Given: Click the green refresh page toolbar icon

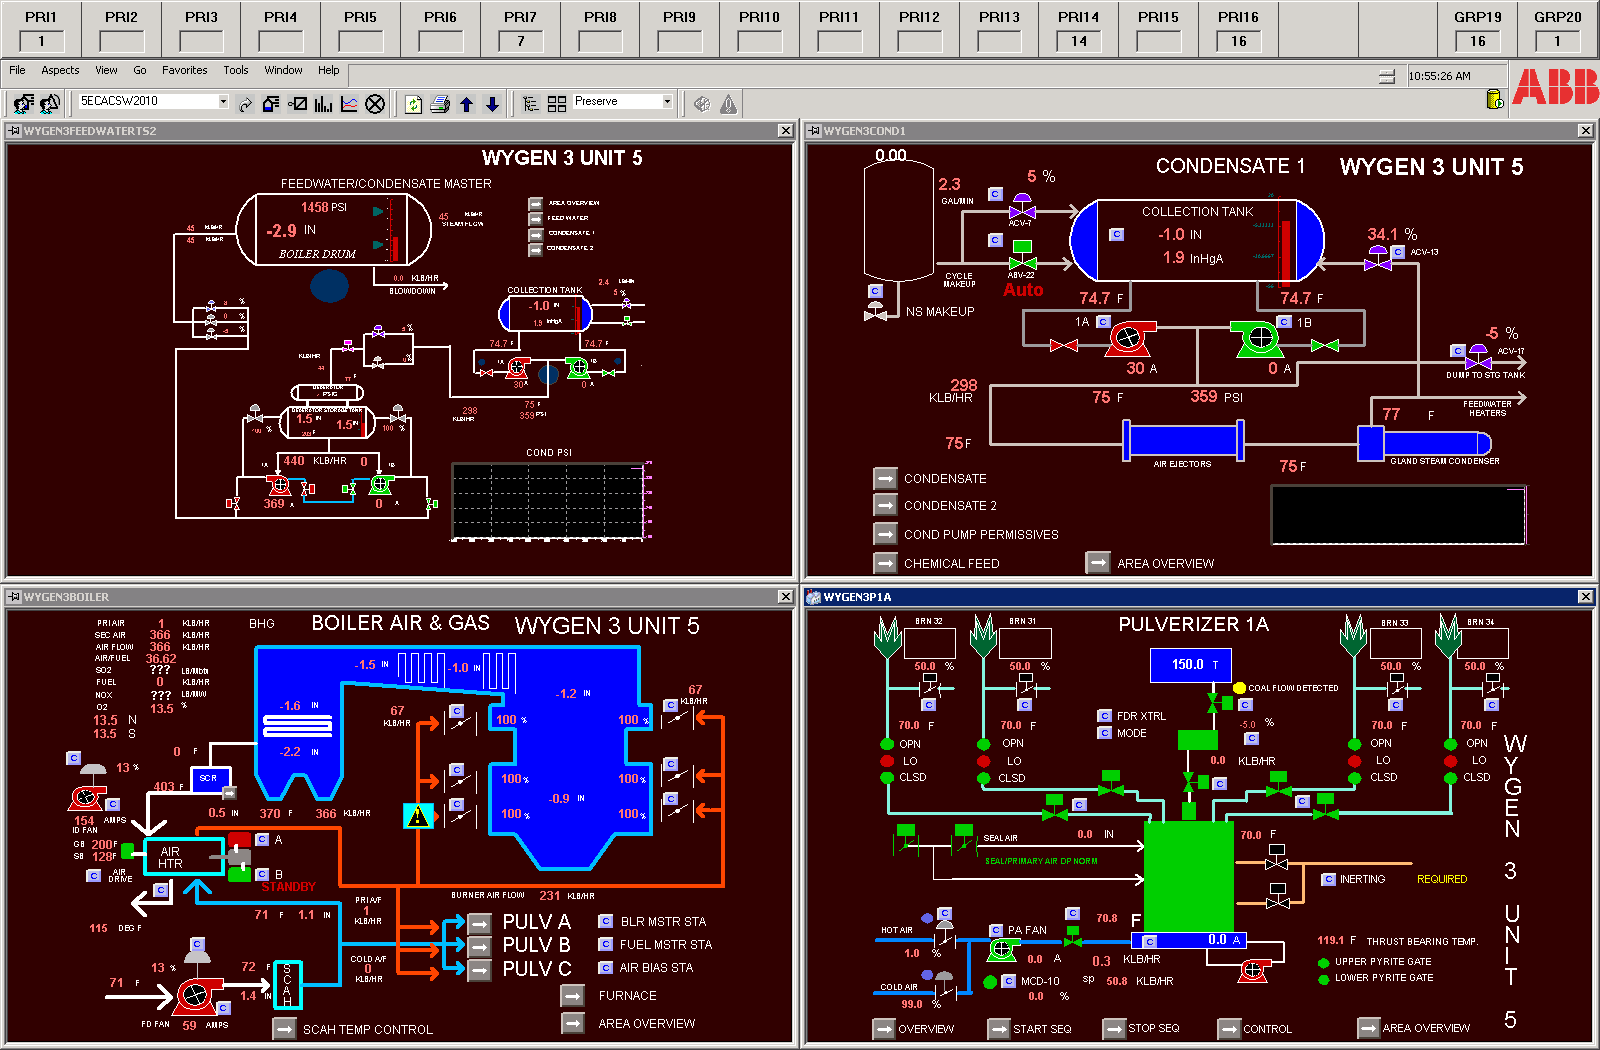Looking at the screenshot, I should (414, 104).
